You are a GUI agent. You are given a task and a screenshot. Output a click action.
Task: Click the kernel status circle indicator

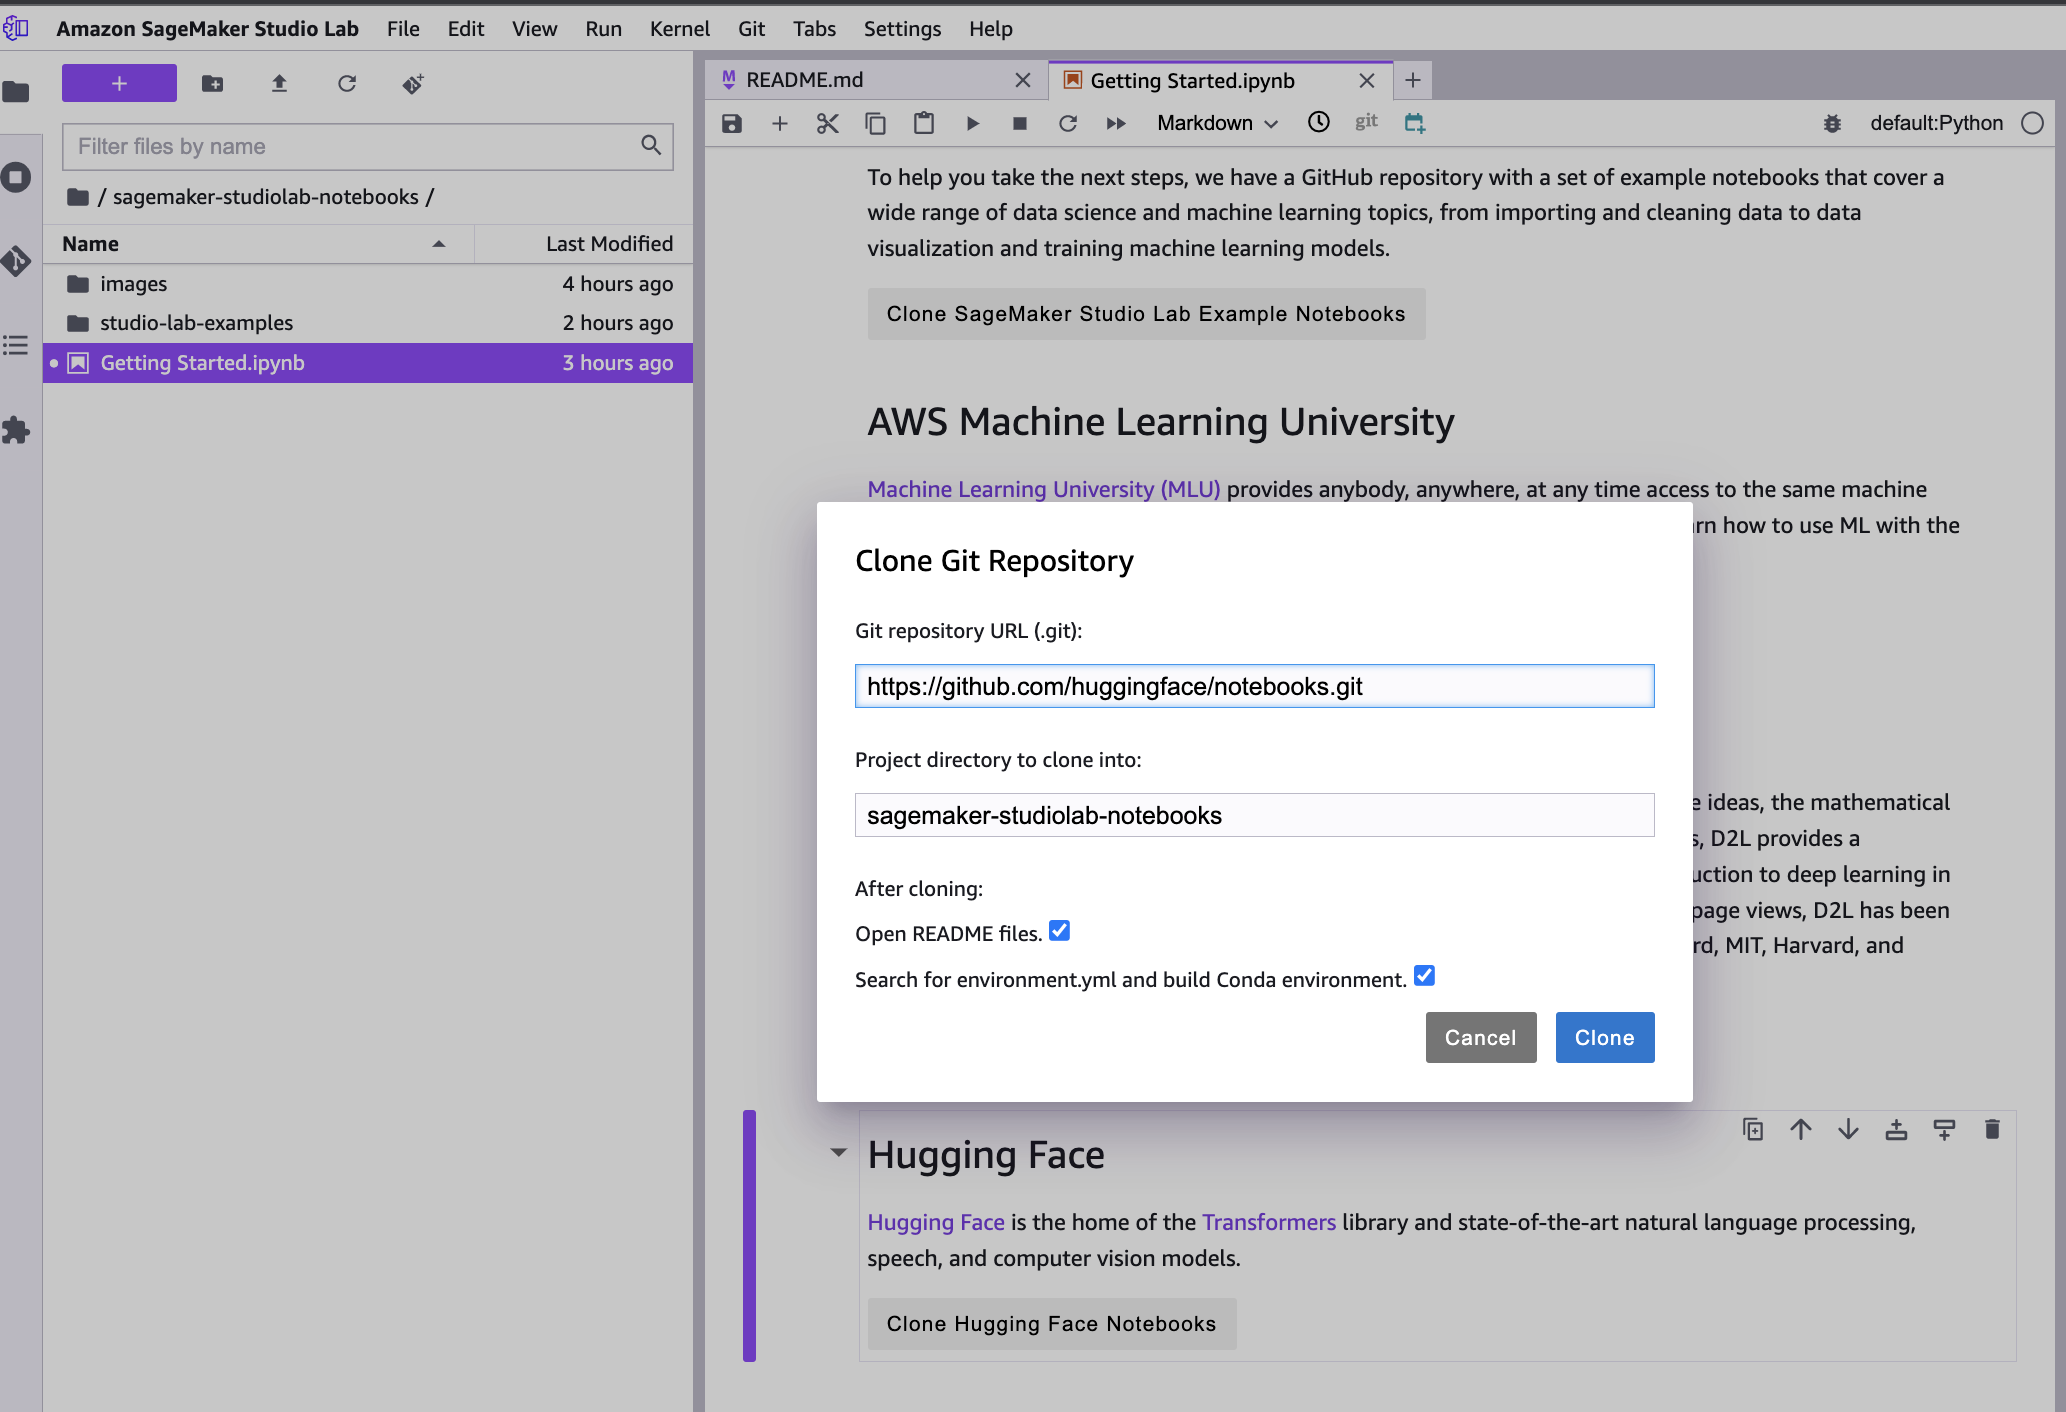click(2032, 123)
